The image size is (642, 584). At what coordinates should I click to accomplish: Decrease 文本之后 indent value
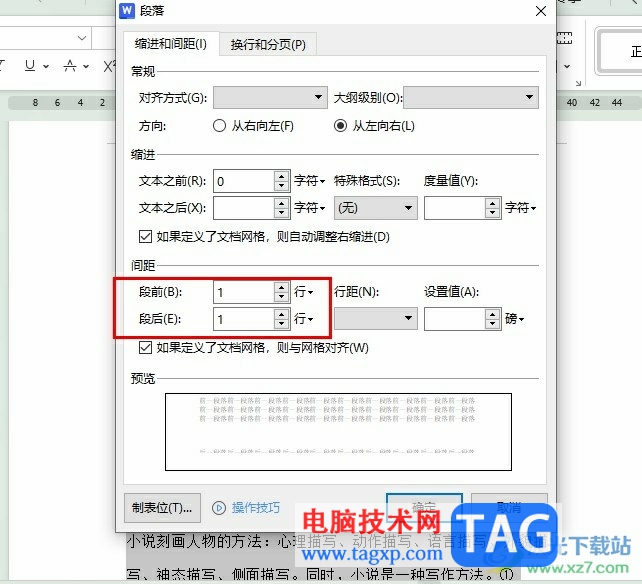[x=281, y=213]
